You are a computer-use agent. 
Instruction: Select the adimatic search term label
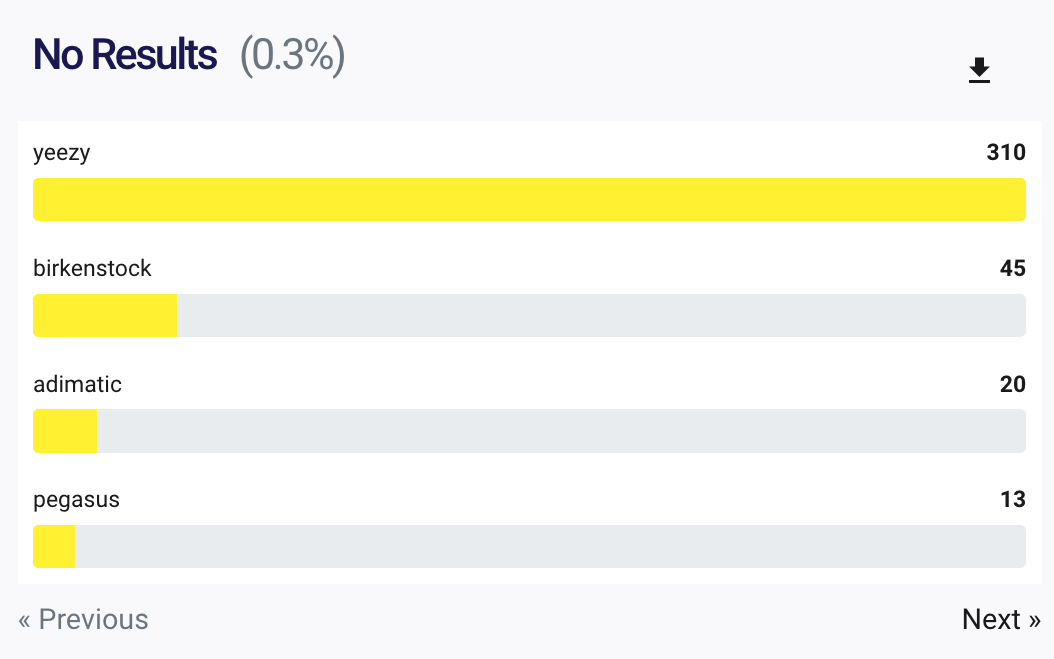[x=77, y=384]
